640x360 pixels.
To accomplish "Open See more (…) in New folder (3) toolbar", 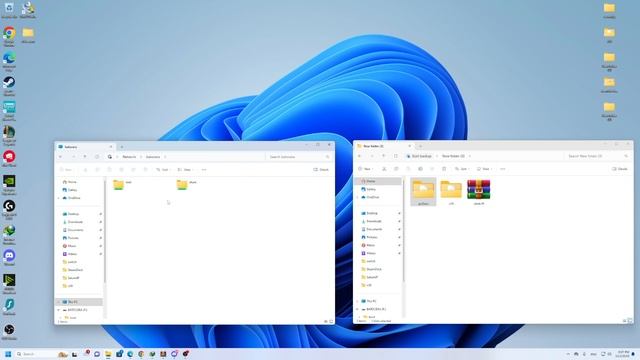I will 502,169.
